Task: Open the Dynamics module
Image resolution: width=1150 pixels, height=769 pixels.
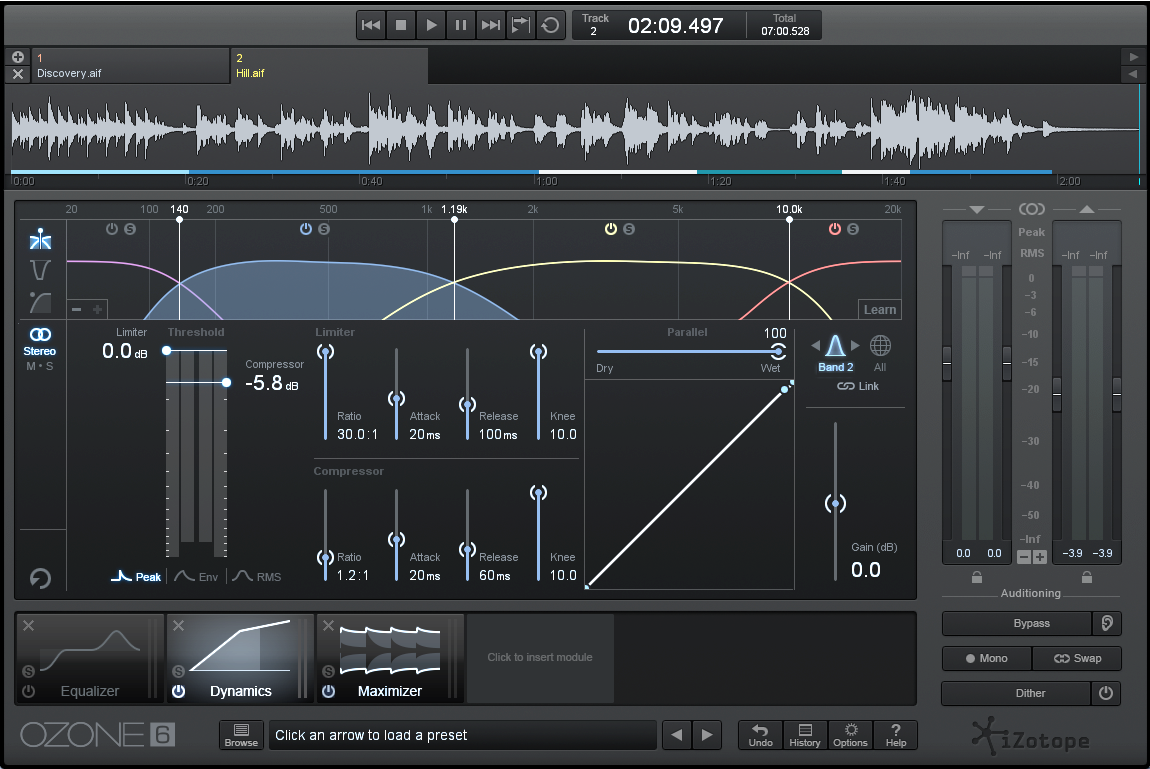Action: pos(241,658)
